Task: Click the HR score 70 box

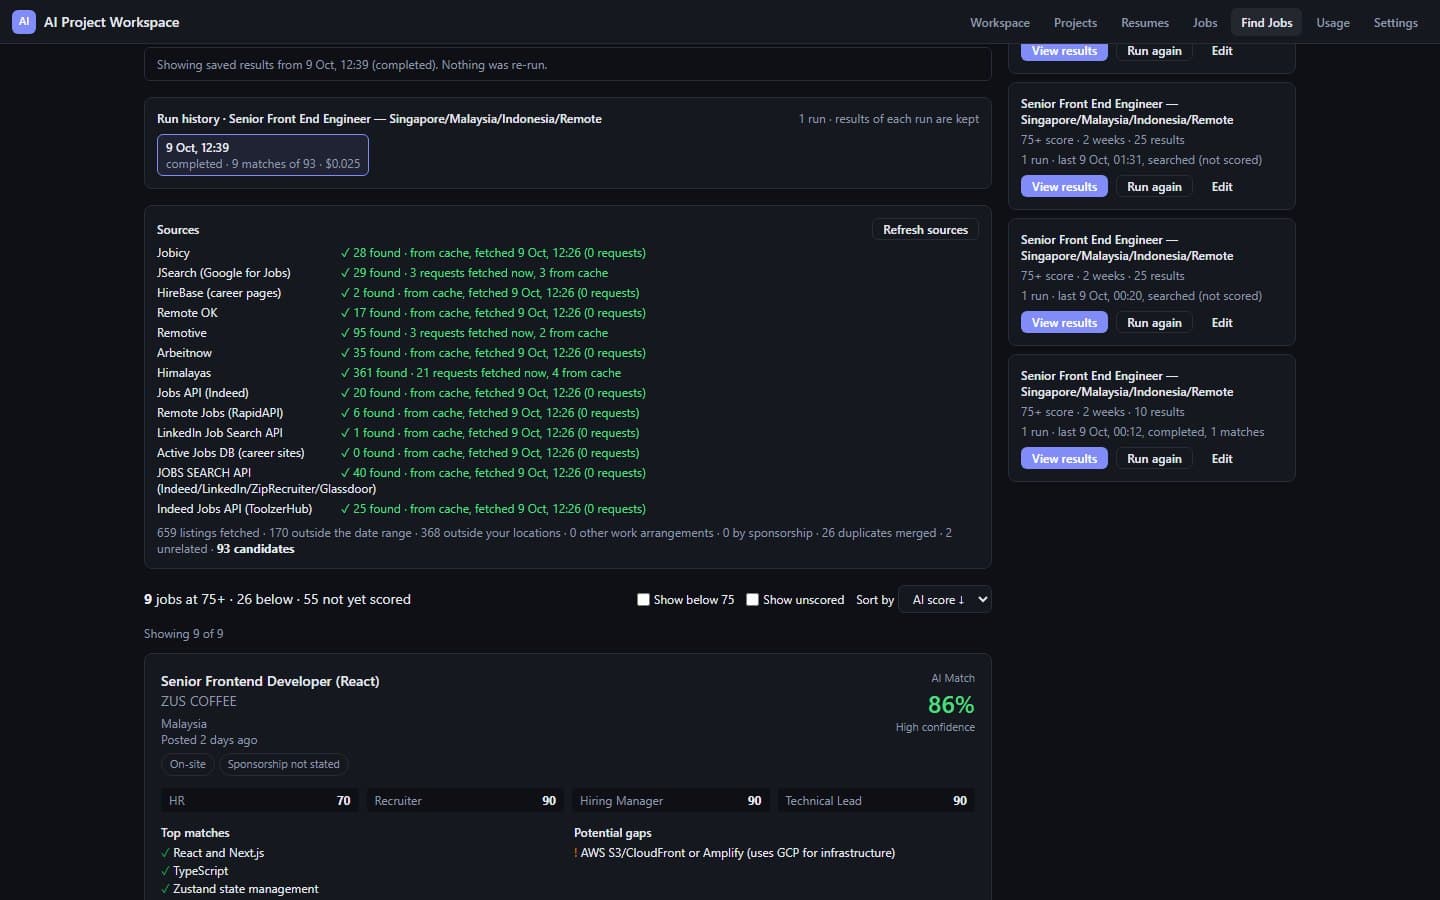Action: click(x=259, y=801)
